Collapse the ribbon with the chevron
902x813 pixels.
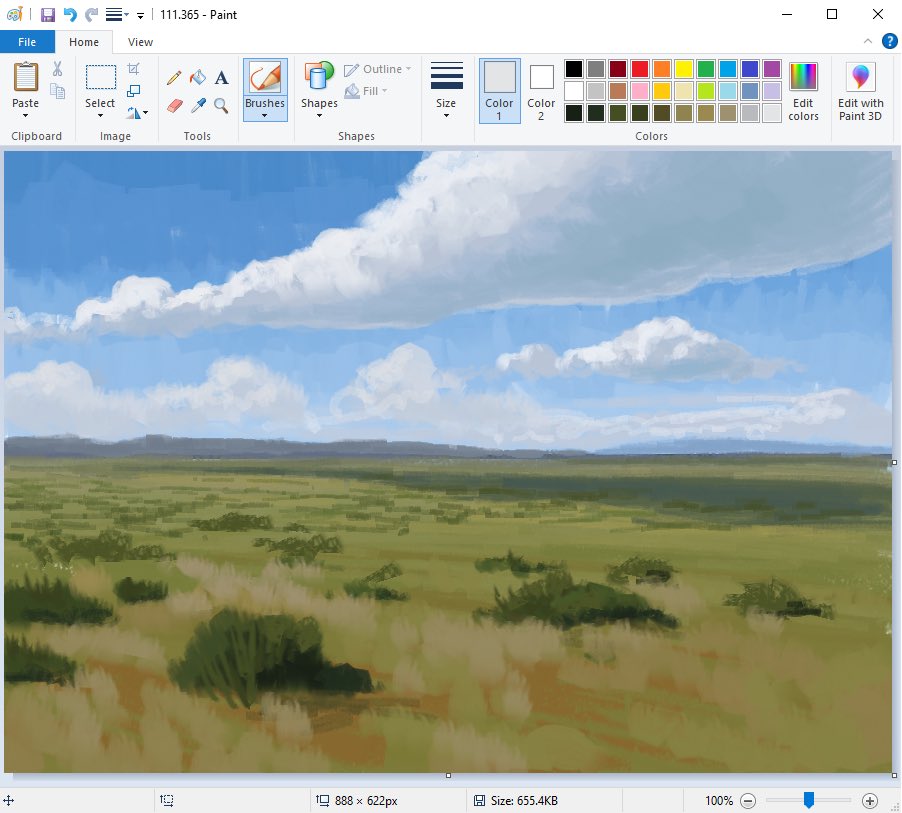868,41
